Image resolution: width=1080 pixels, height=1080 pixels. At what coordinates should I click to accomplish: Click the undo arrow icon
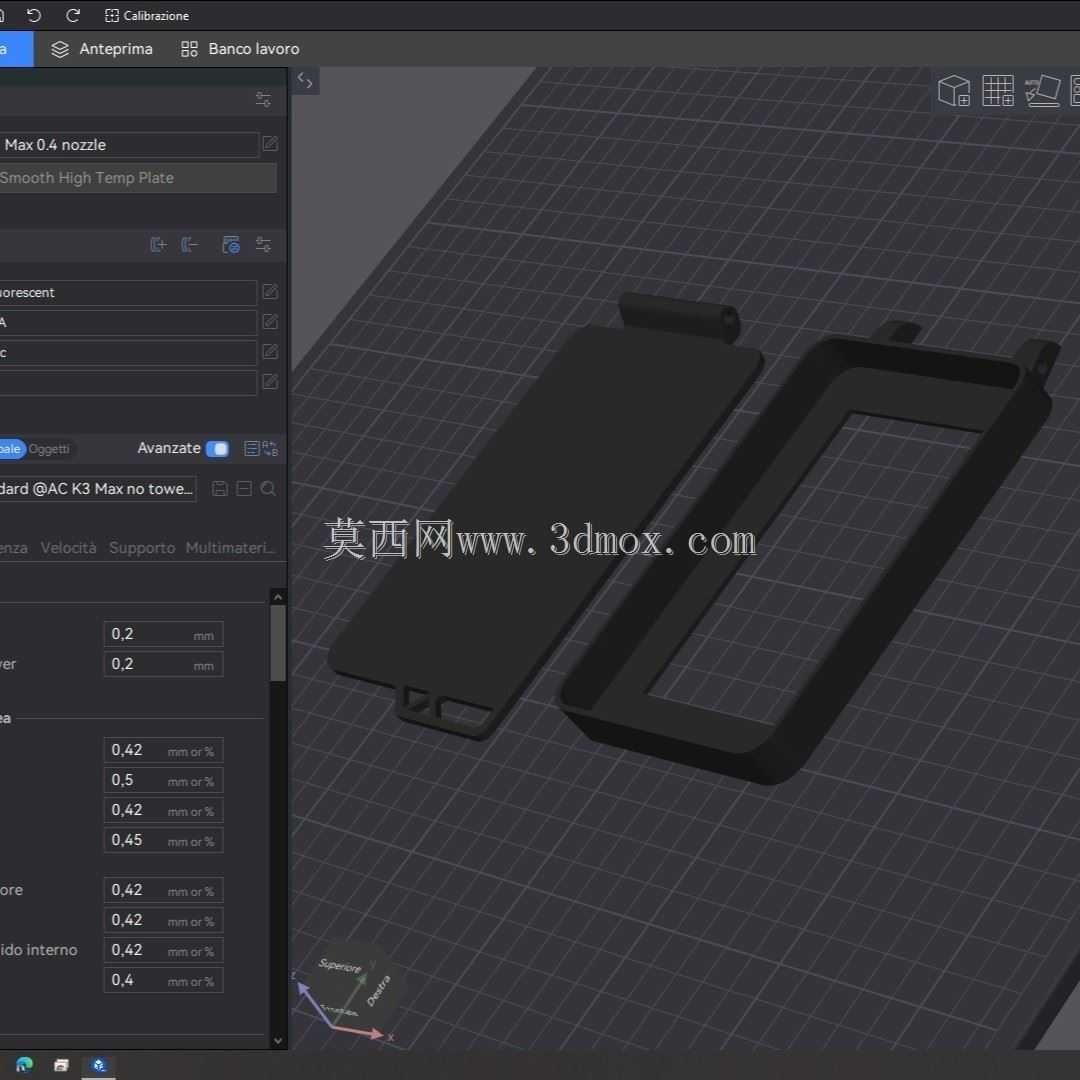pyautogui.click(x=33, y=15)
